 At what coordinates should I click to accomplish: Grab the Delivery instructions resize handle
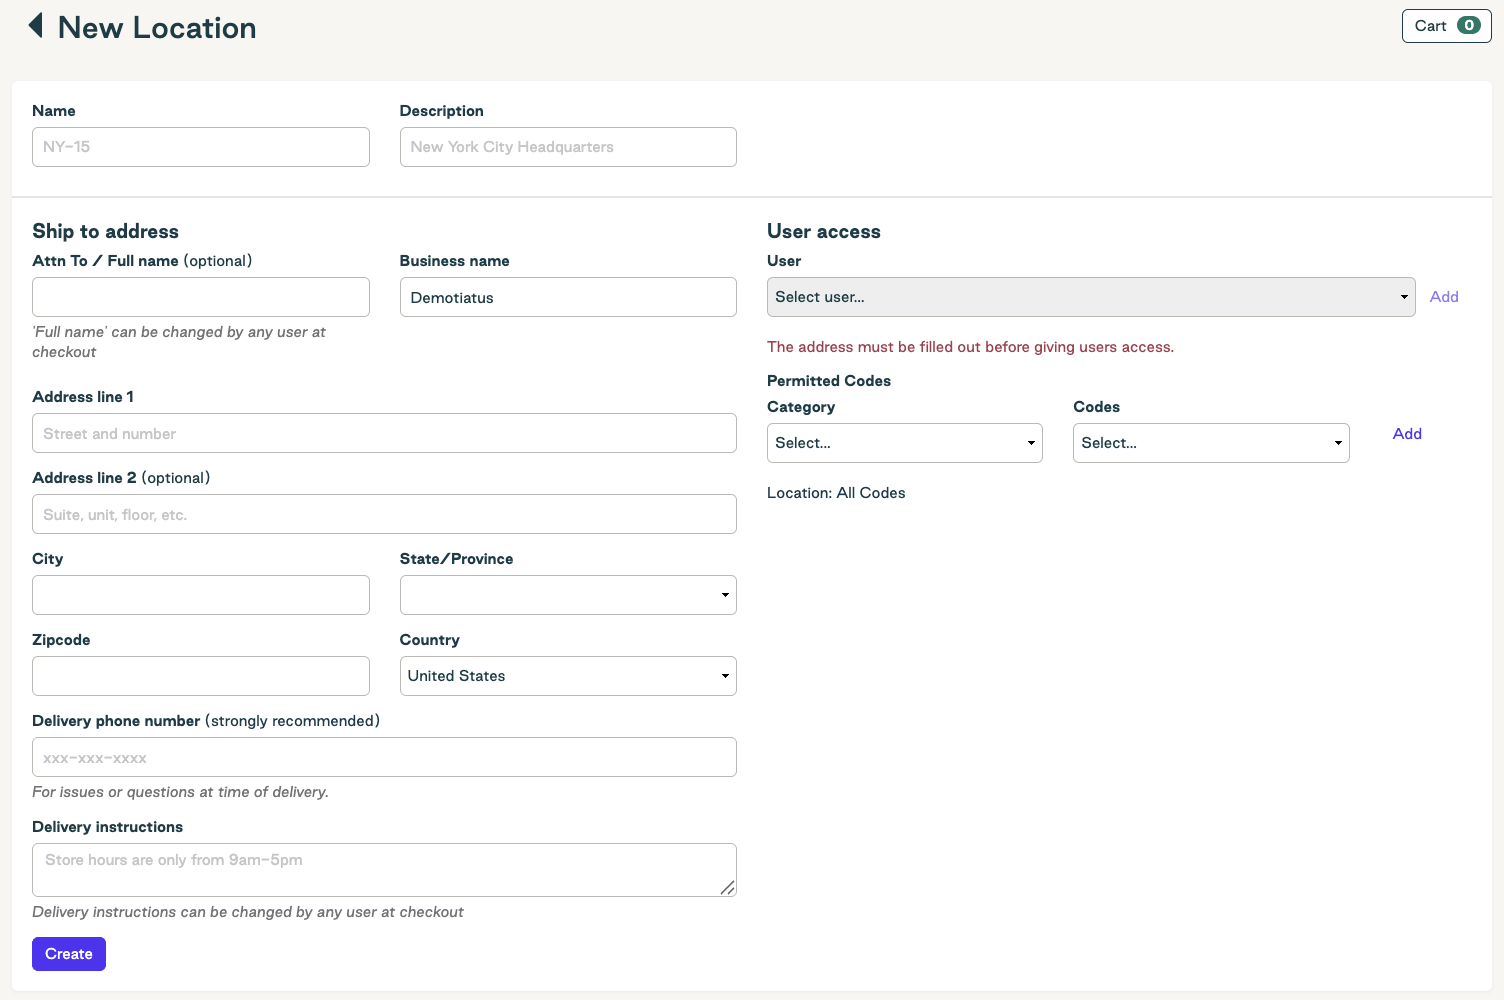[728, 888]
